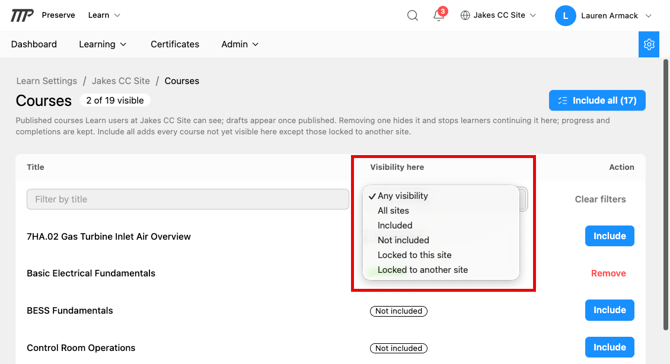Click the Lauren Armack avatar circle
The width and height of the screenshot is (670, 364).
pos(565,16)
